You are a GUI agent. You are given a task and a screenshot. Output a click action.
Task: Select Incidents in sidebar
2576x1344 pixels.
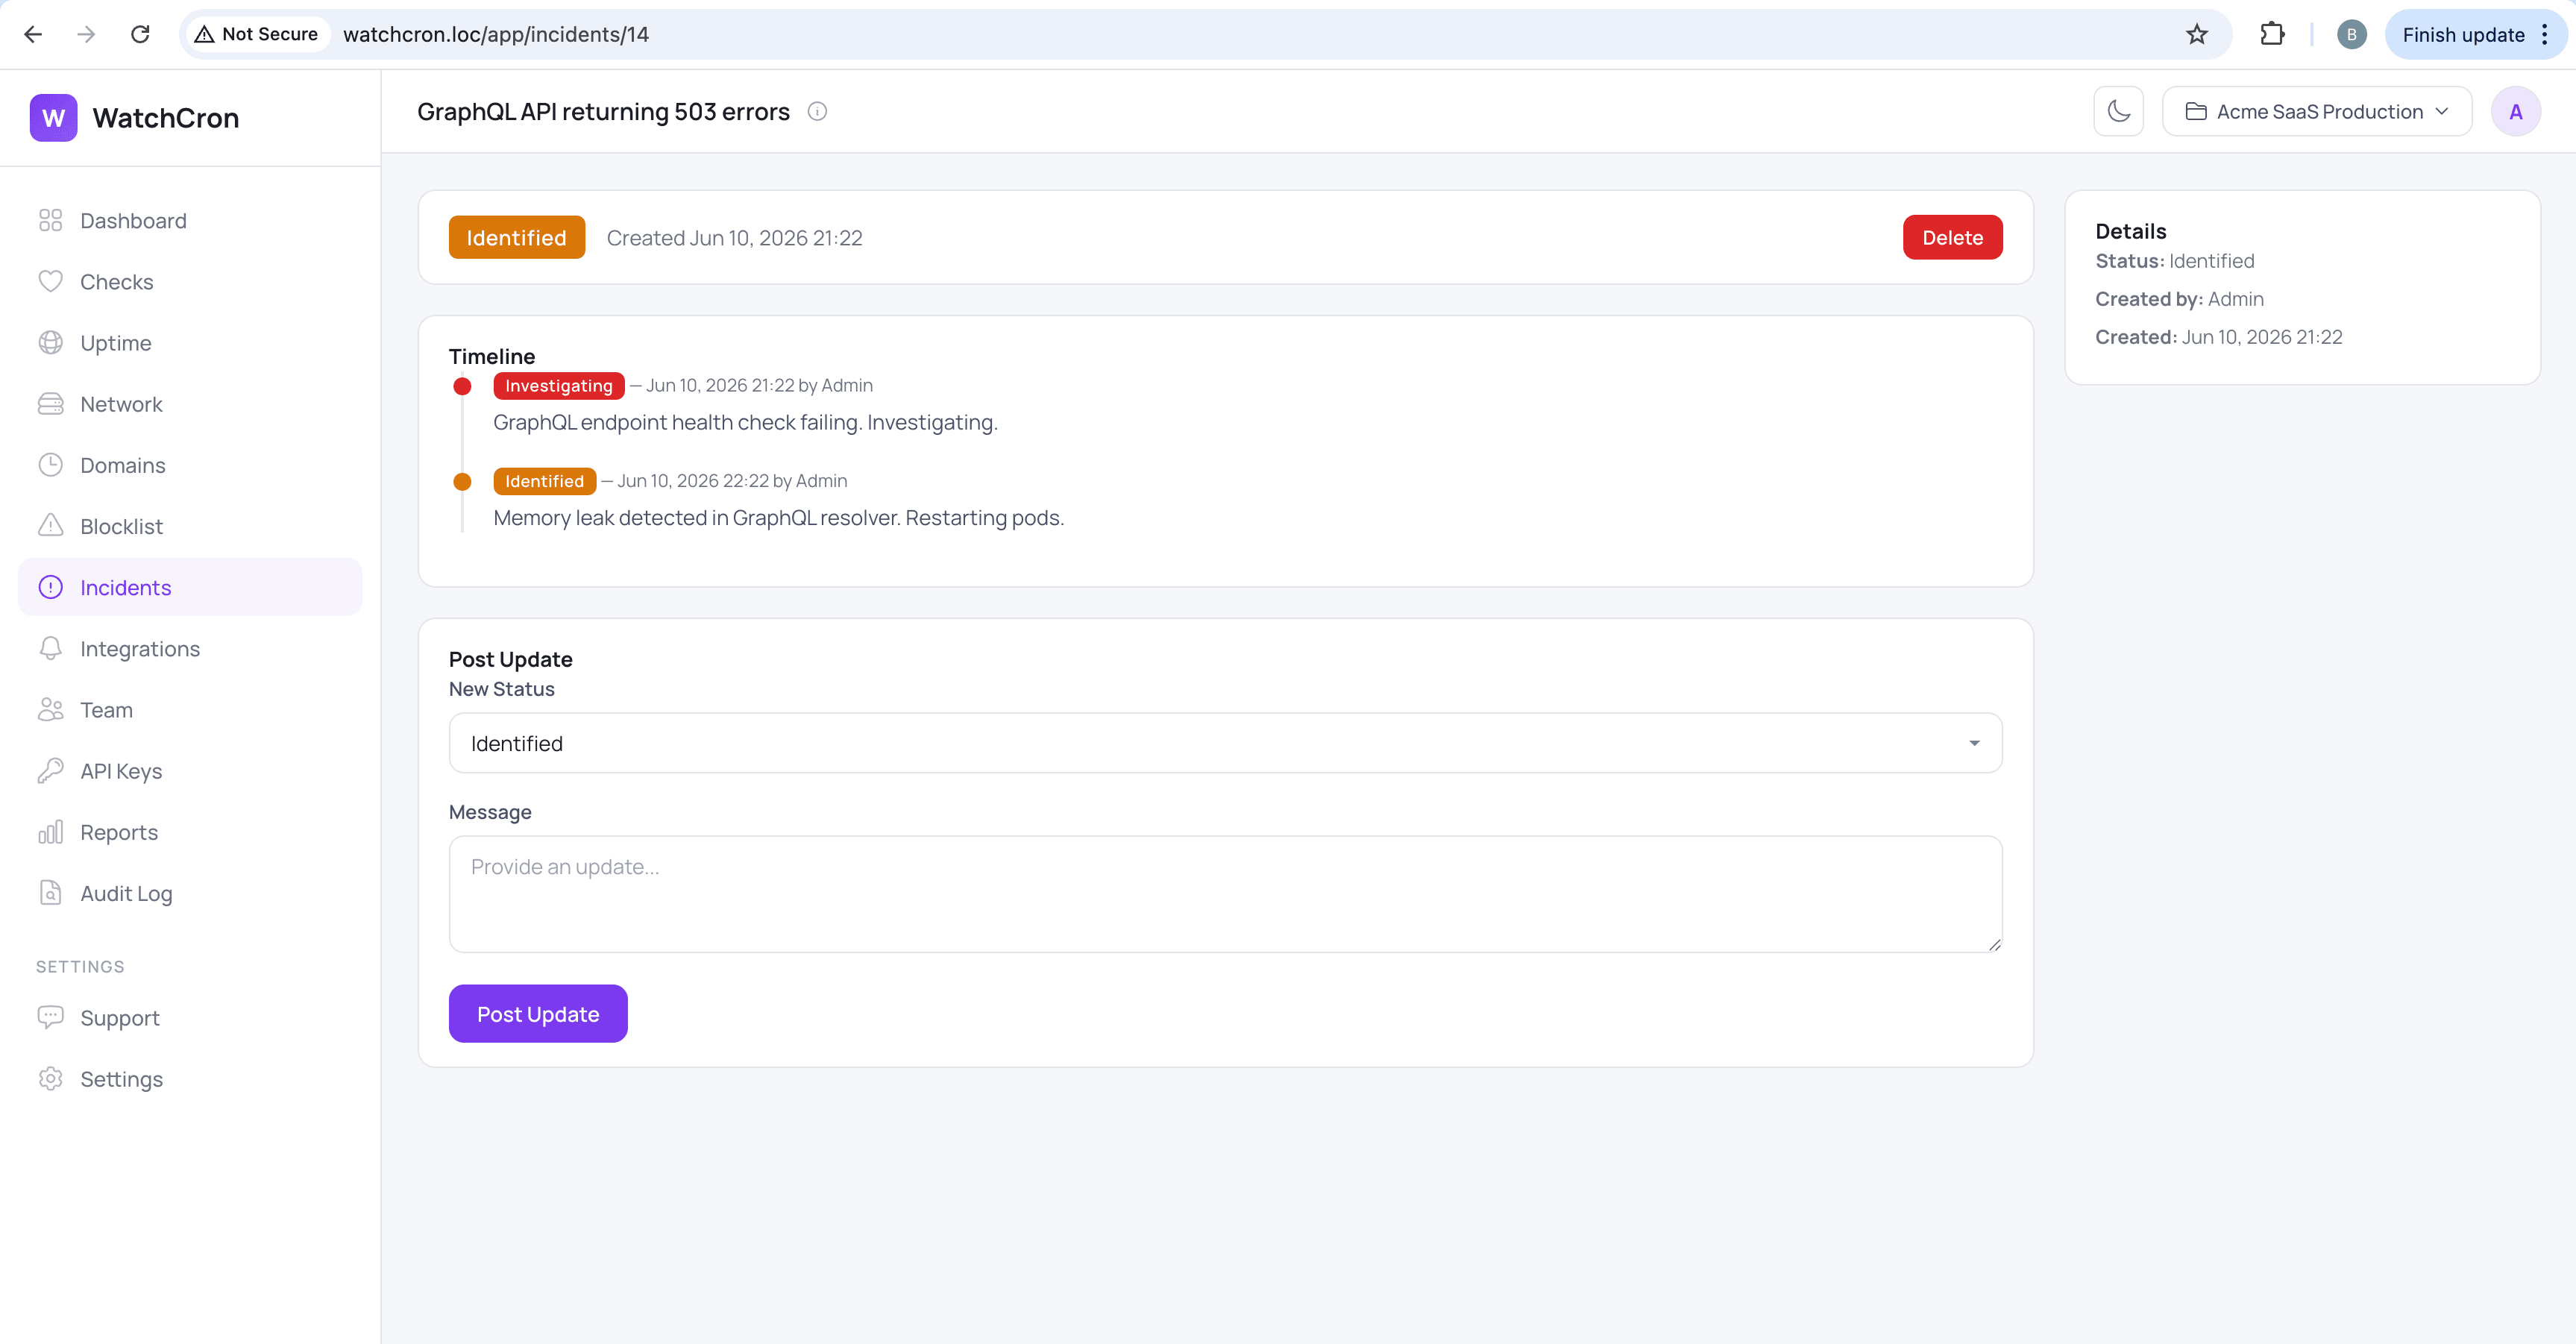[190, 587]
